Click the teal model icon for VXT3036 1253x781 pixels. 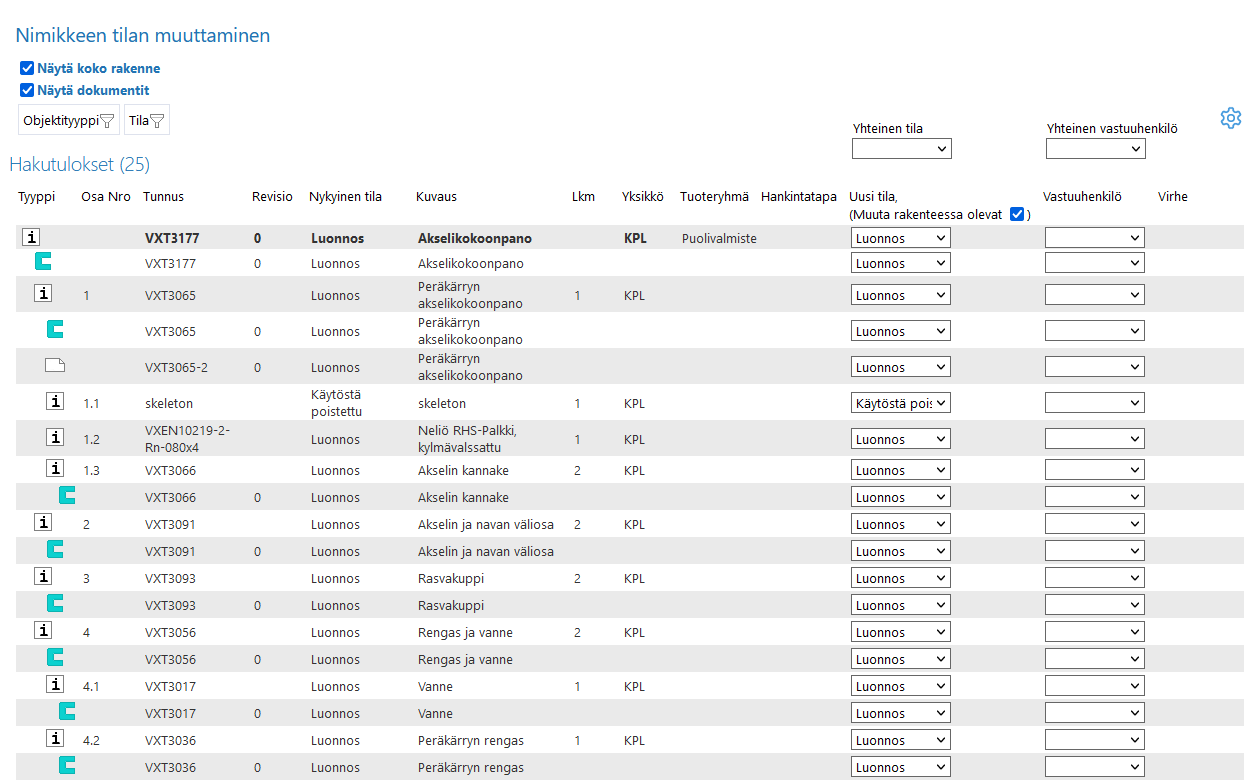point(67,766)
